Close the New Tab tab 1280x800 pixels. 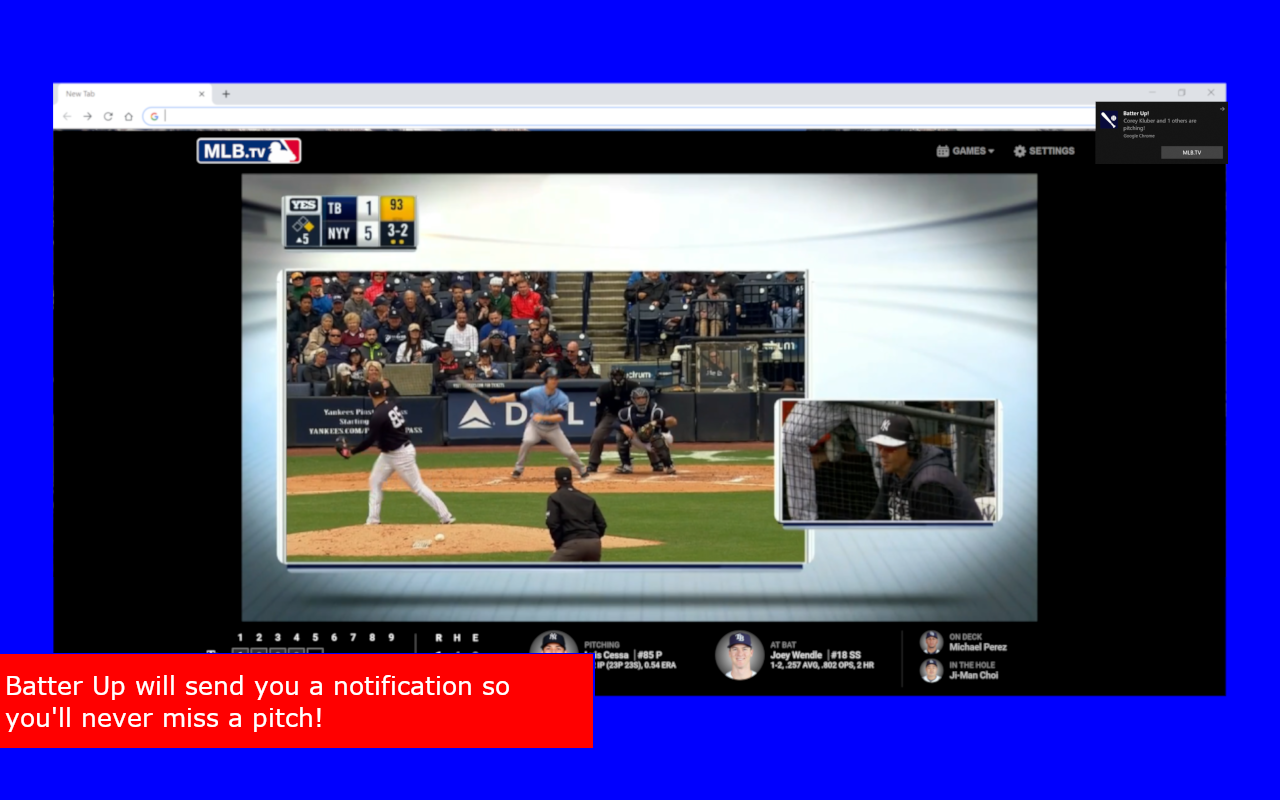pyautogui.click(x=201, y=94)
